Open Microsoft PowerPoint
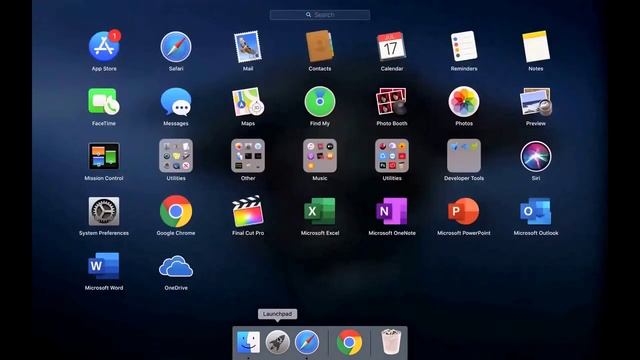The height and width of the screenshot is (360, 640). (x=464, y=211)
